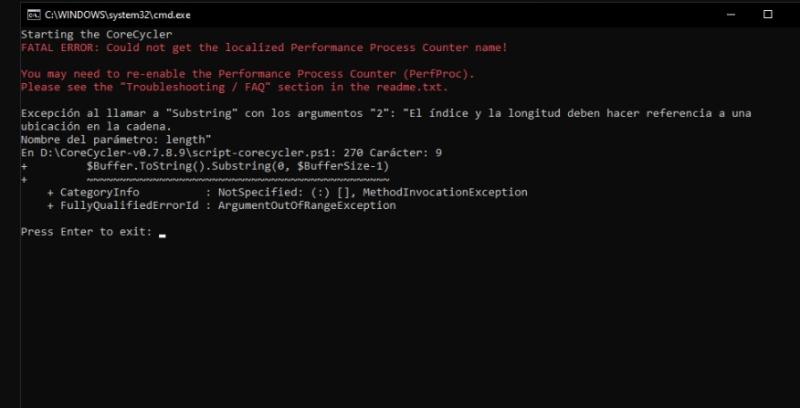The height and width of the screenshot is (408, 800).
Task: Click the script-corecycler.ps1 file path line
Action: tap(231, 152)
